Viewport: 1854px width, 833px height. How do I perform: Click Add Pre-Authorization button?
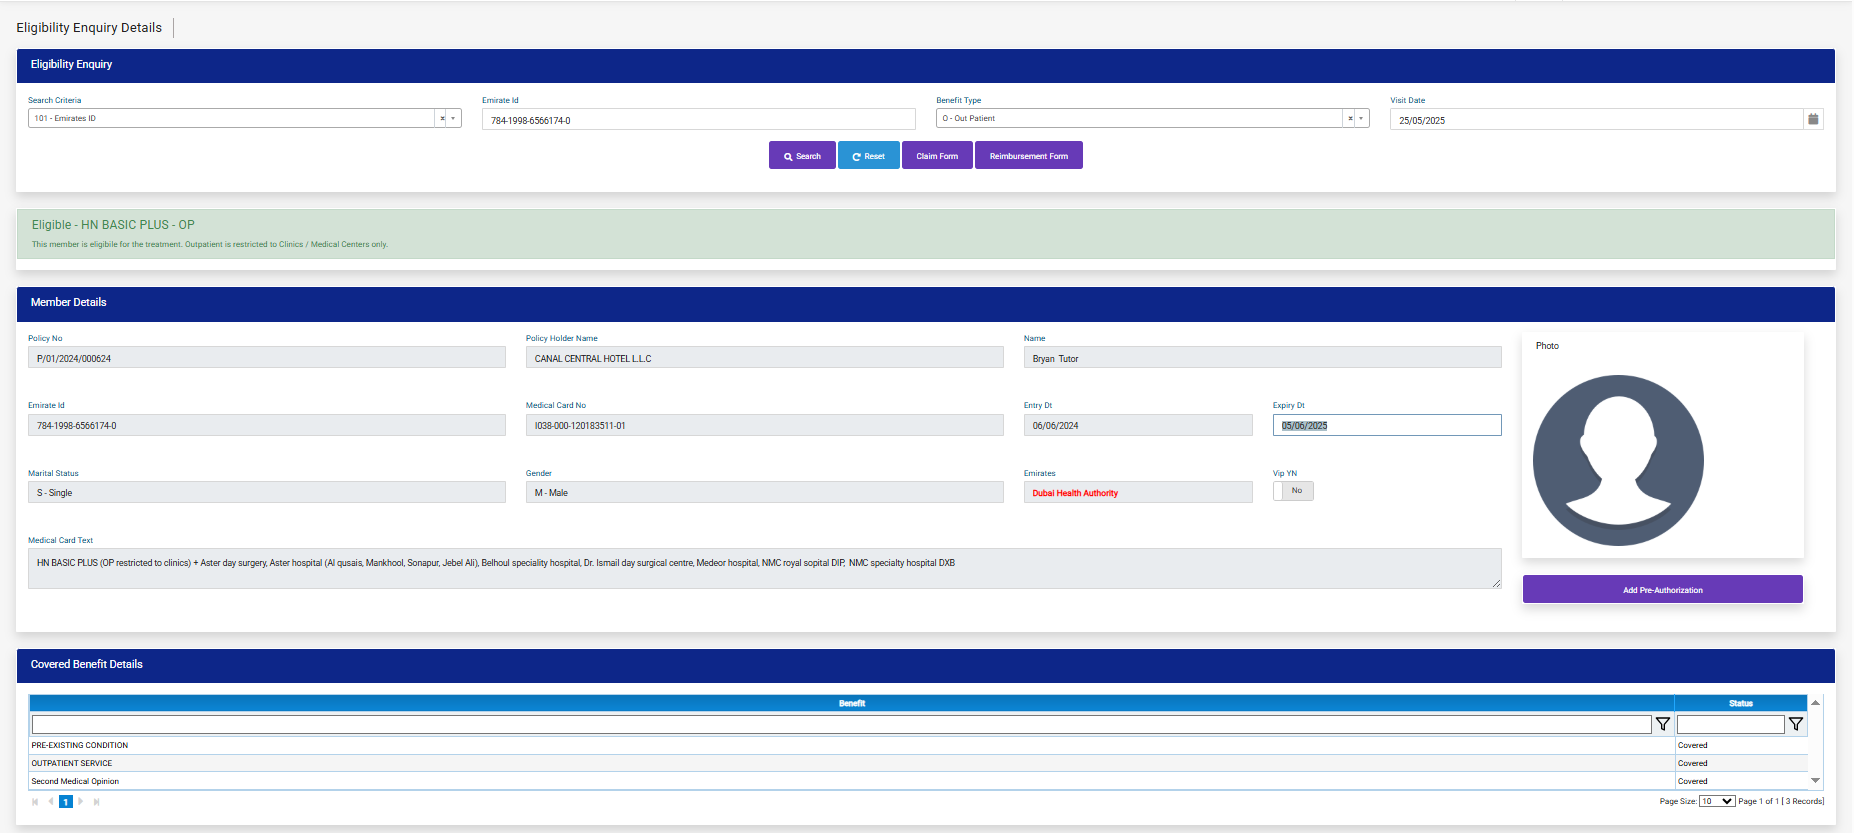1662,590
